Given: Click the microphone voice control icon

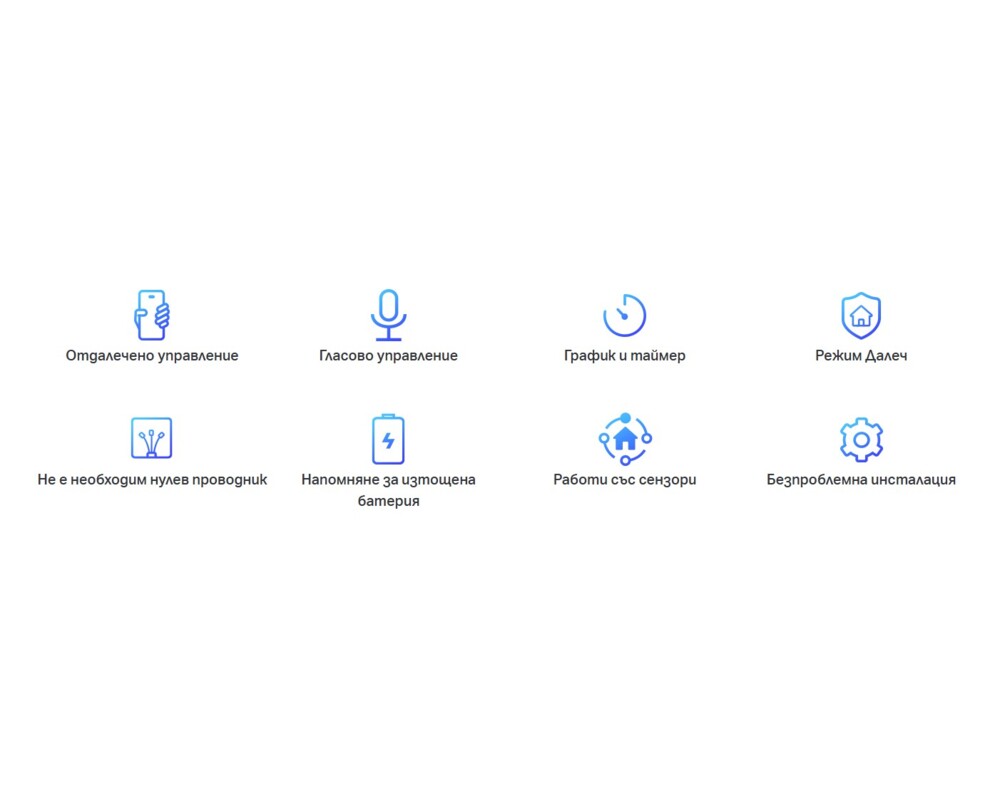Looking at the screenshot, I should point(388,315).
